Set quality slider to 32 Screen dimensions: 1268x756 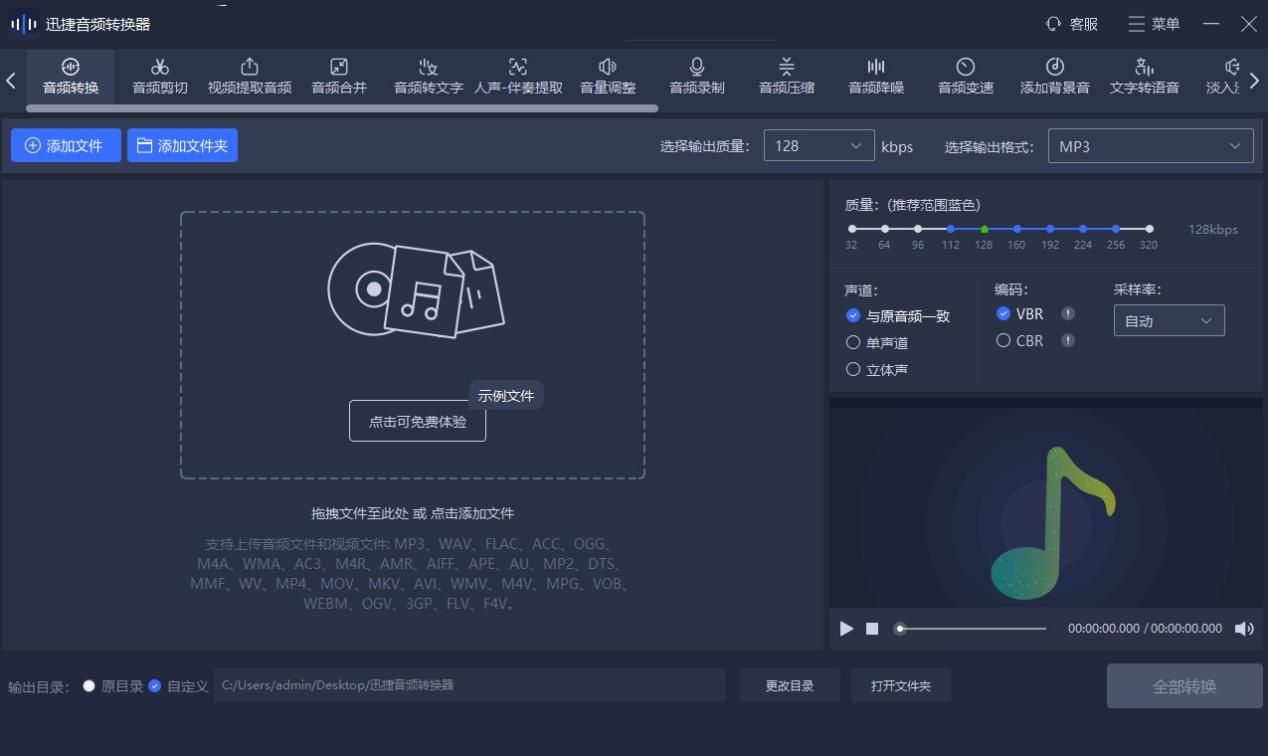pos(852,229)
